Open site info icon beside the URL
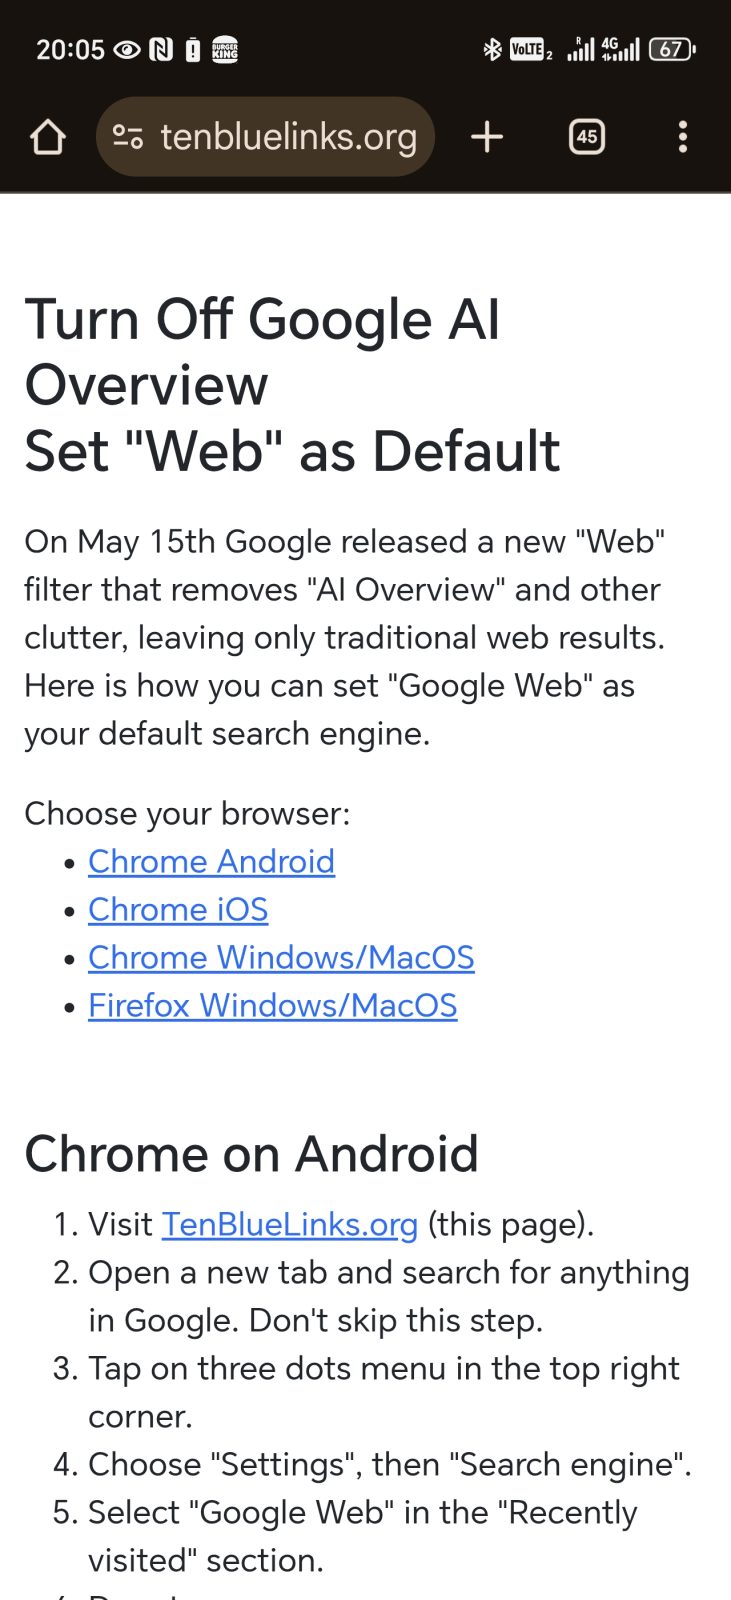This screenshot has height=1600, width=731. [128, 137]
